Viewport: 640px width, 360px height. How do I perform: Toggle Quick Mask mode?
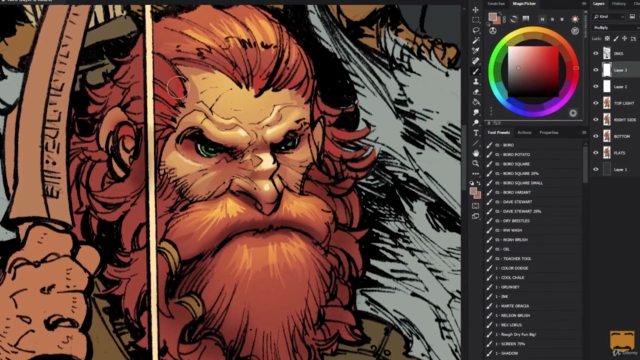pyautogui.click(x=476, y=206)
